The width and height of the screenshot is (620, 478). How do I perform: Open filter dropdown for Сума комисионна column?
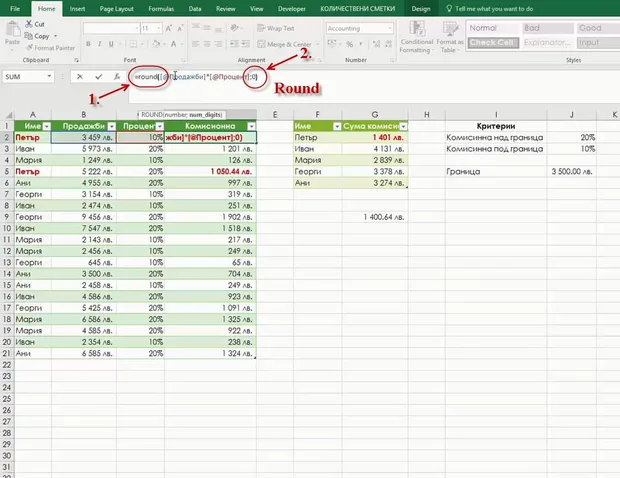pyautogui.click(x=403, y=127)
